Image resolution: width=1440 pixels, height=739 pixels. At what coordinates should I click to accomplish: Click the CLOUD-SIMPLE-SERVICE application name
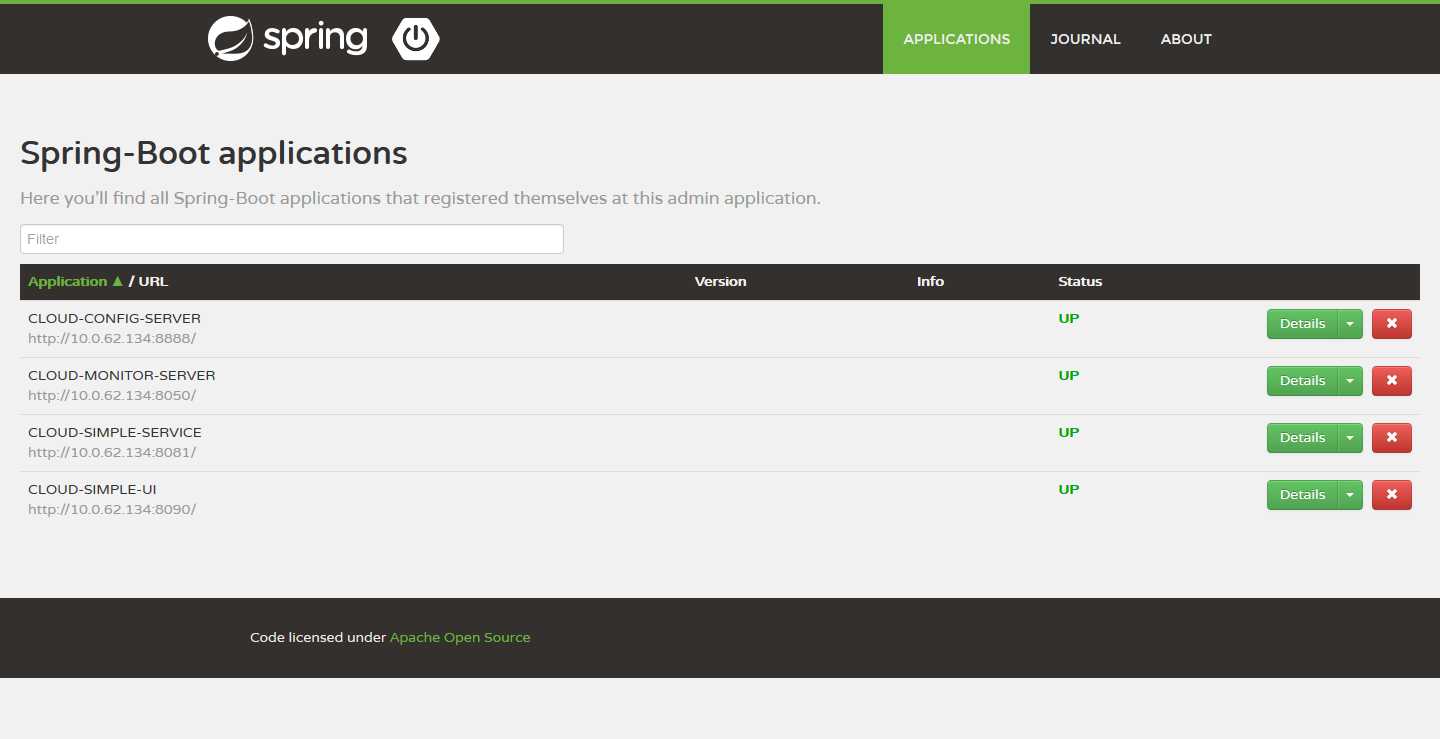(x=115, y=433)
